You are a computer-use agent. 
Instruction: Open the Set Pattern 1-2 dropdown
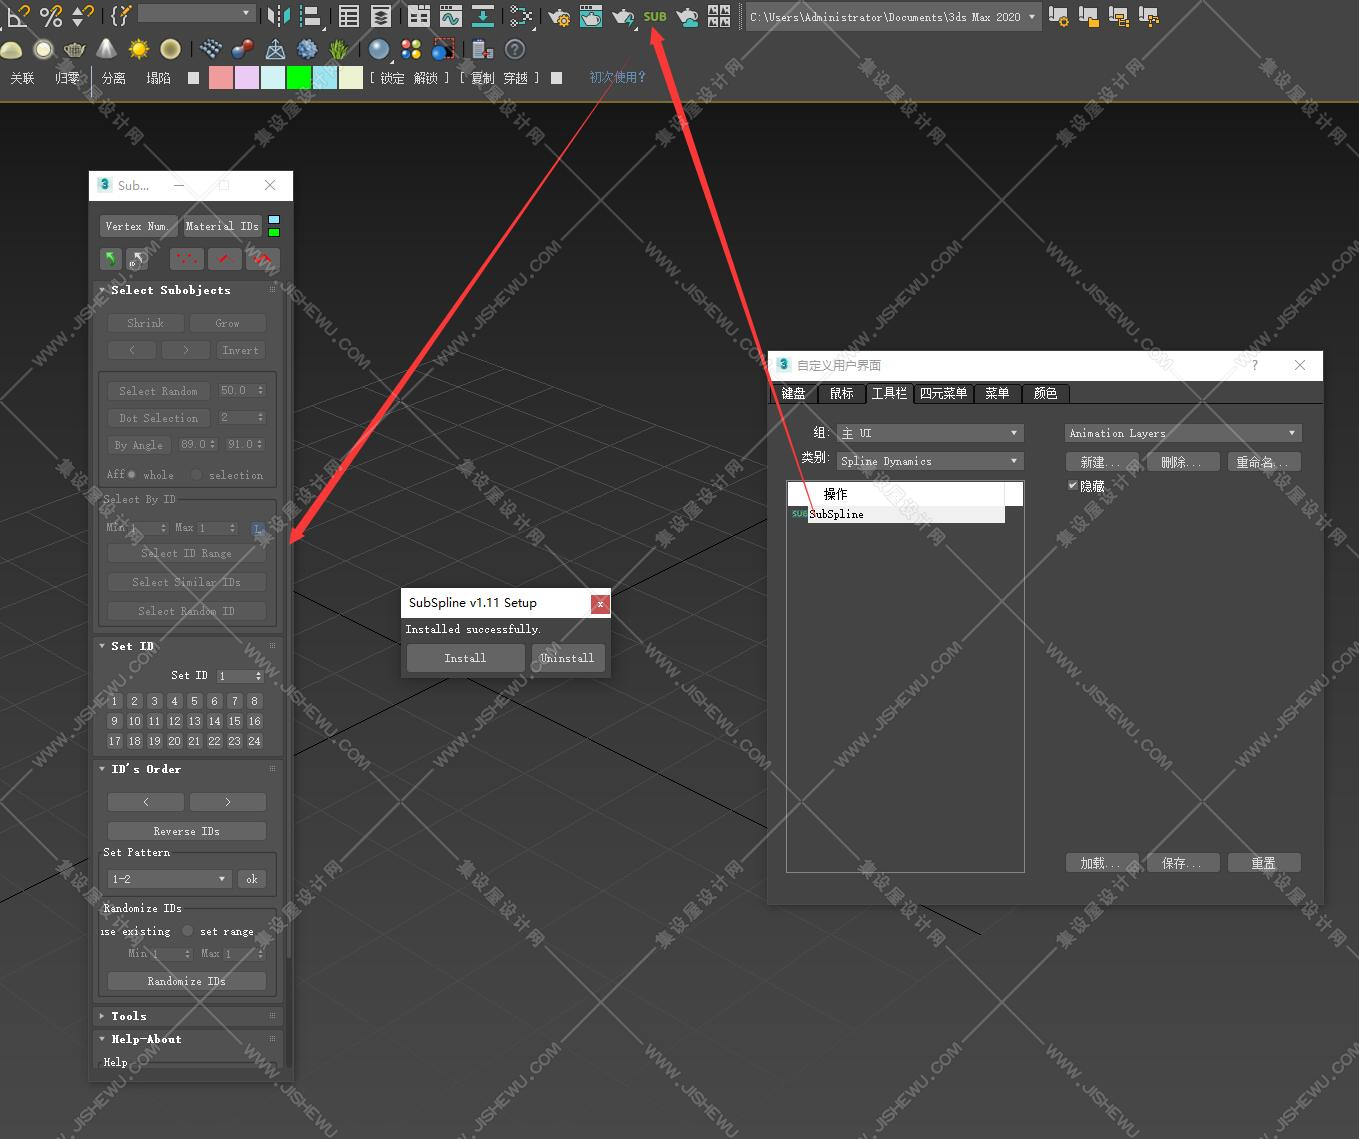click(170, 879)
